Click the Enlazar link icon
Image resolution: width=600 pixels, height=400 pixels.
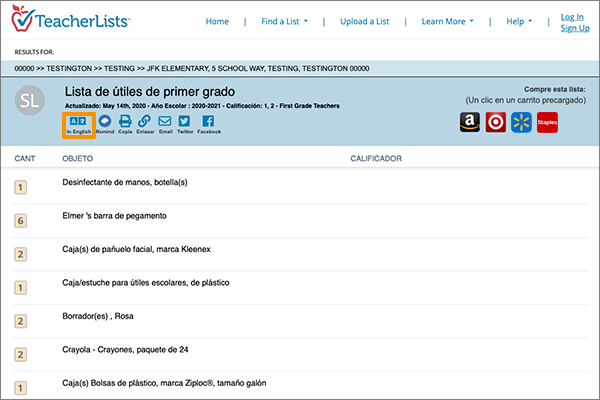coord(145,122)
